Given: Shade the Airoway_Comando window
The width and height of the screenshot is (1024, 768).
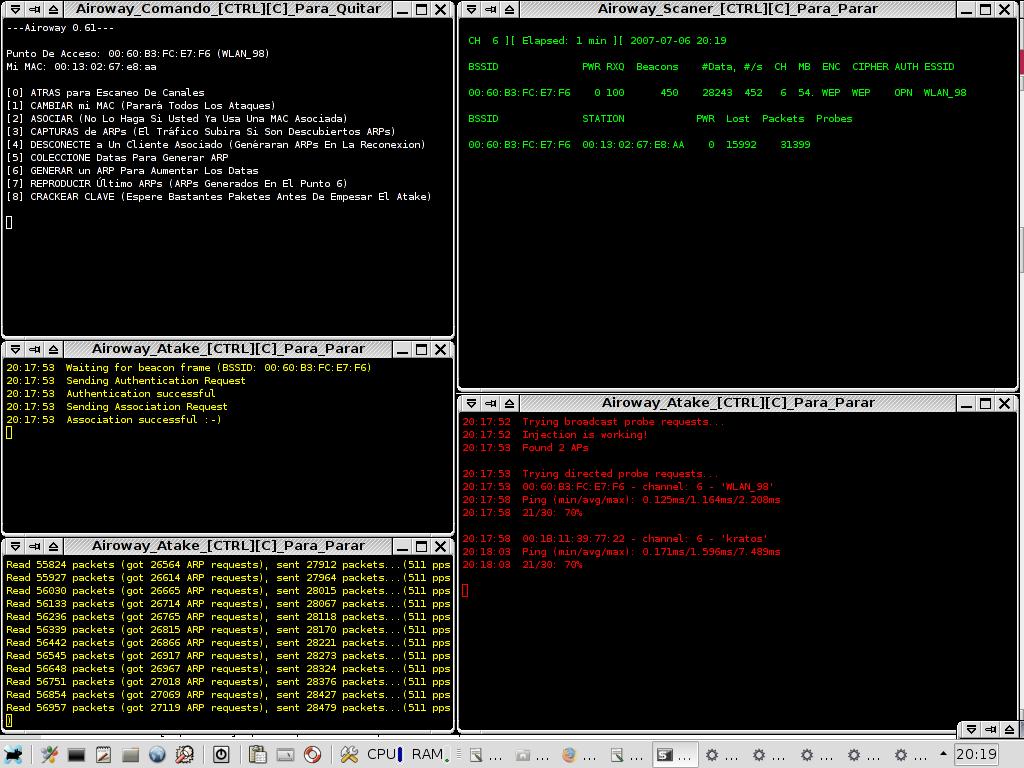Looking at the screenshot, I should coord(54,9).
